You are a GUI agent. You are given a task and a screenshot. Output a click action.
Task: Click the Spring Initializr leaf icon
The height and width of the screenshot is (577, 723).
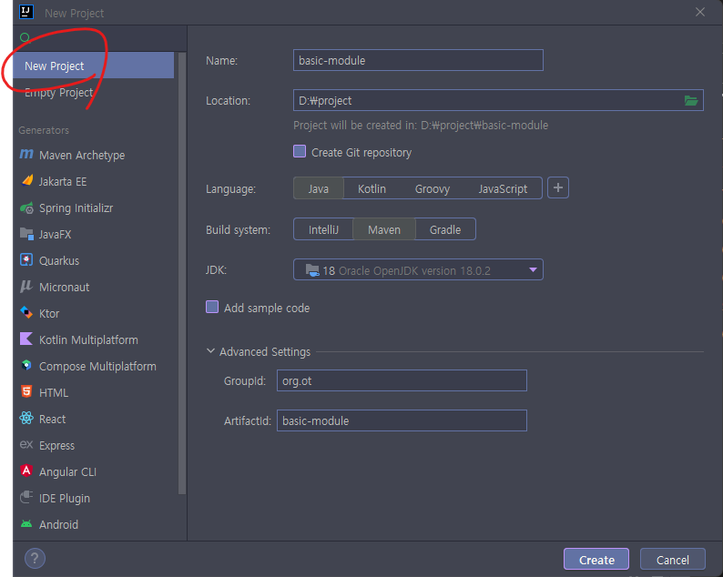pyautogui.click(x=27, y=208)
